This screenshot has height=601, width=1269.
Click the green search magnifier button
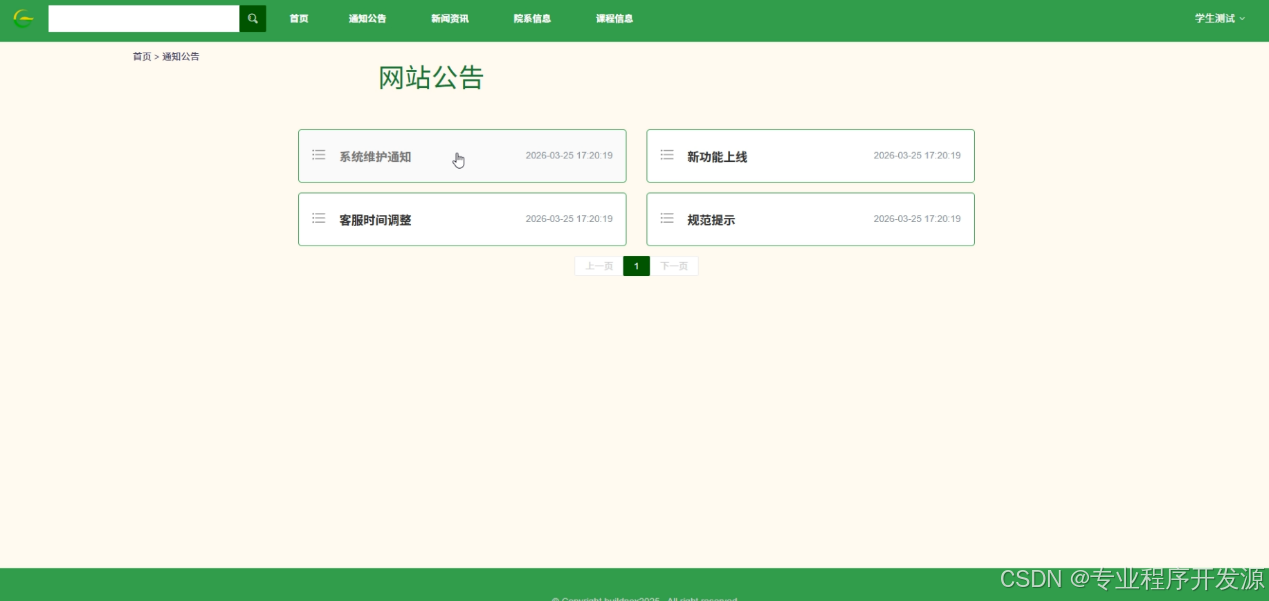253,18
